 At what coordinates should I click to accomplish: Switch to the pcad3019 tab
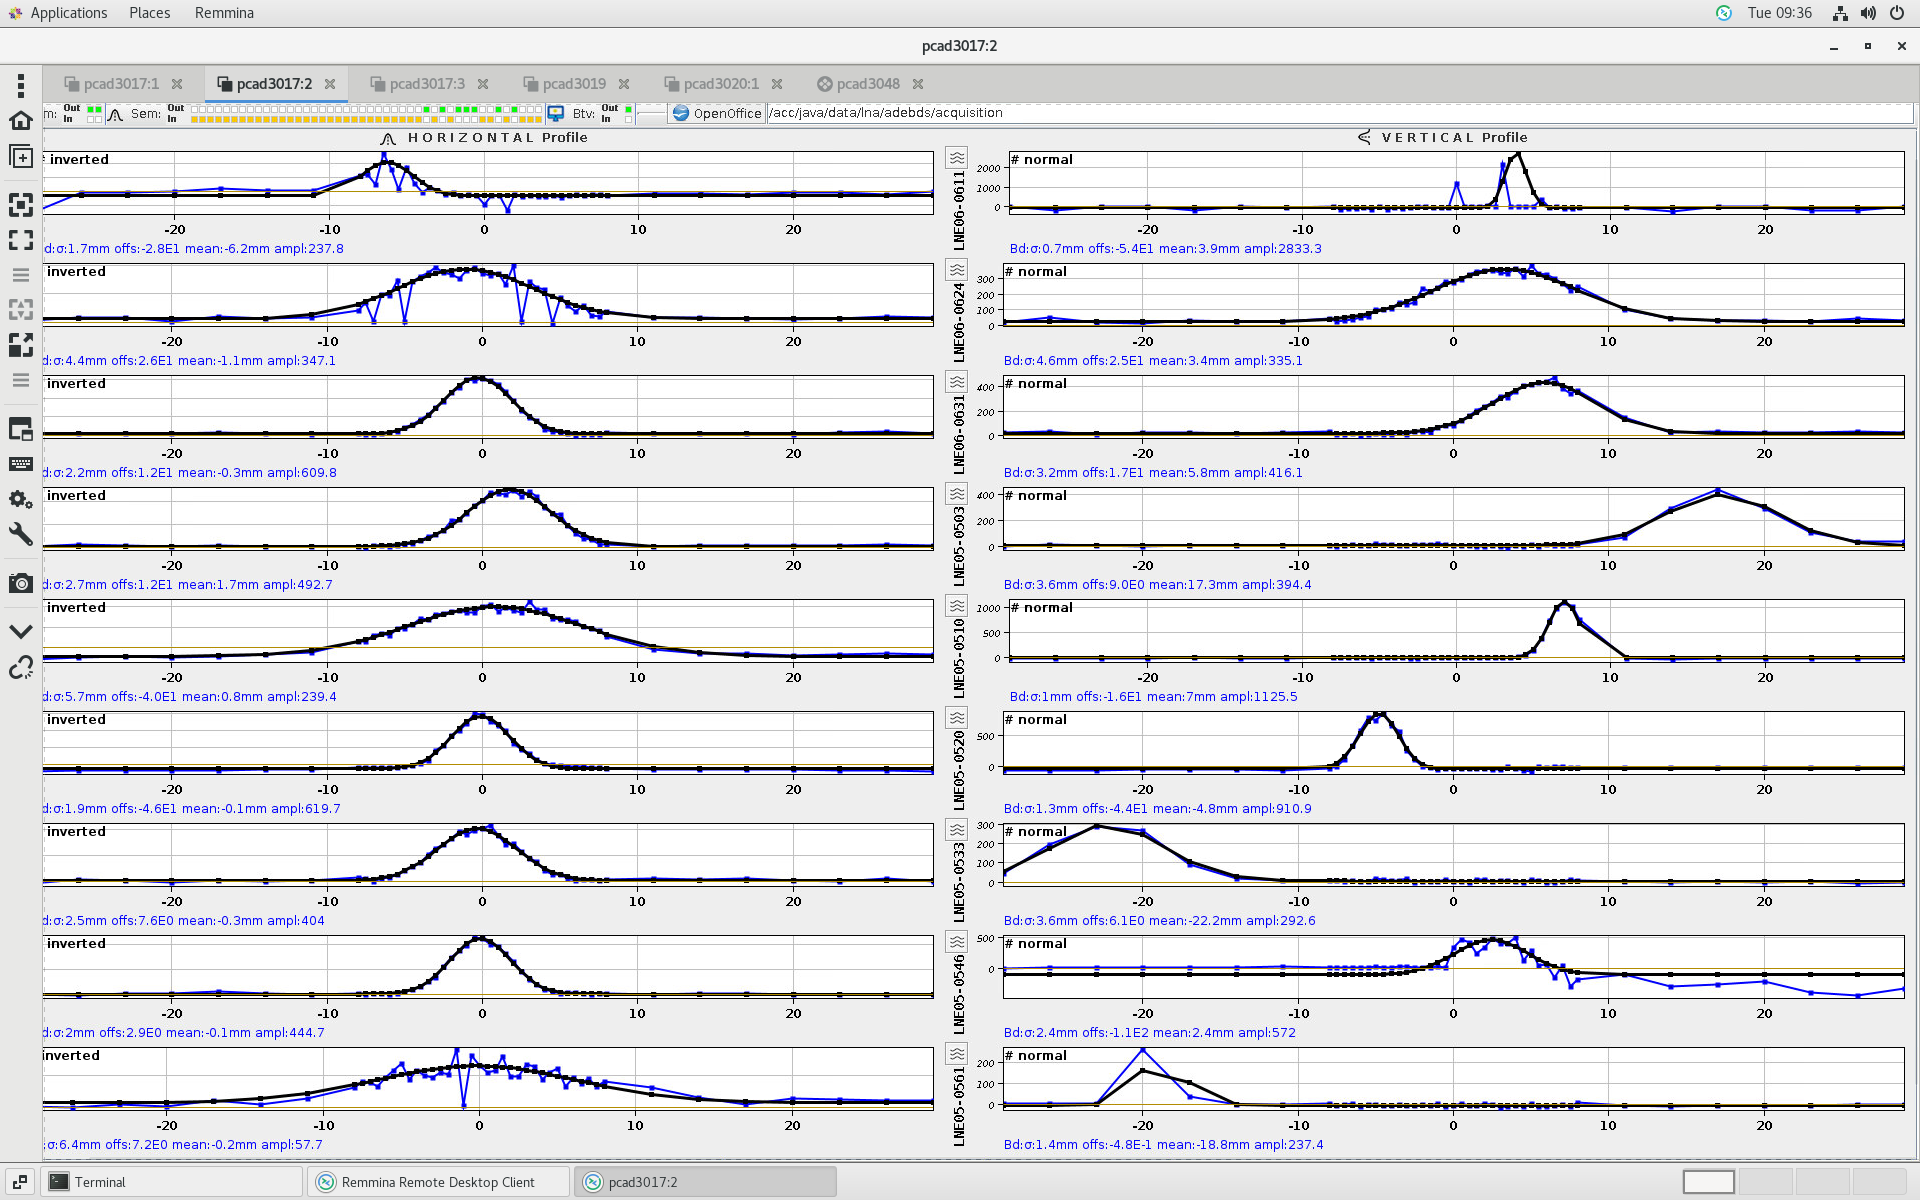click(574, 84)
